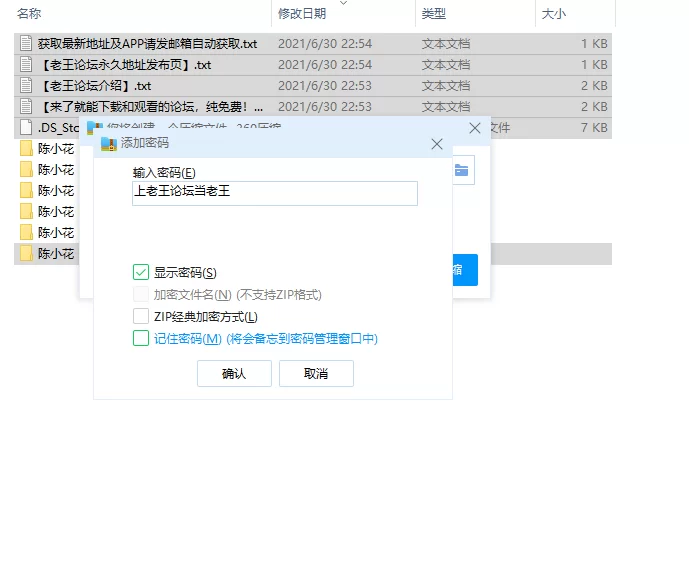Click the 文本文档 type of 【老王论坛介绍】.txt
This screenshot has height=565, width=689.
446,86
